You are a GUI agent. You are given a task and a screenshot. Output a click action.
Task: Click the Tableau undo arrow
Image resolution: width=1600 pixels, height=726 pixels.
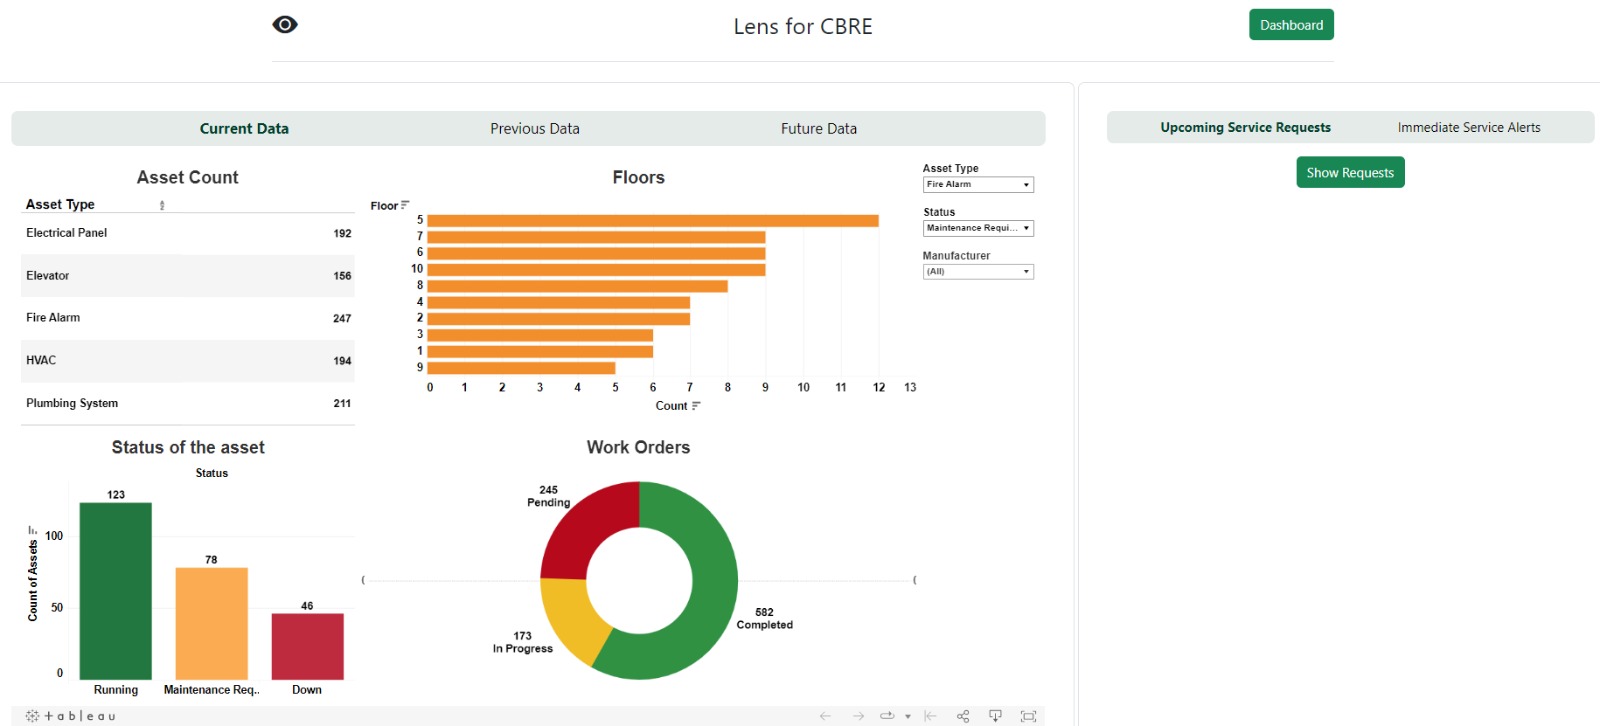tap(825, 716)
